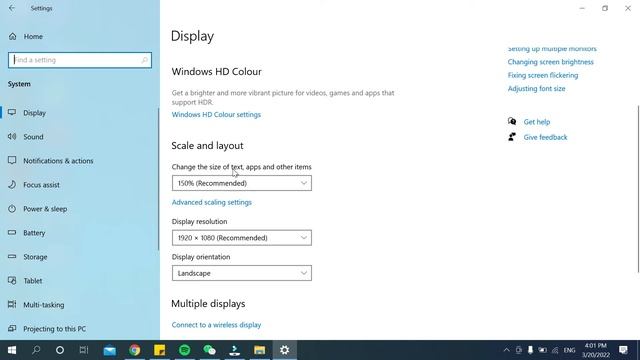This screenshot has width=640, height=360.
Task: Focus the Find a setting search box
Action: click(80, 60)
